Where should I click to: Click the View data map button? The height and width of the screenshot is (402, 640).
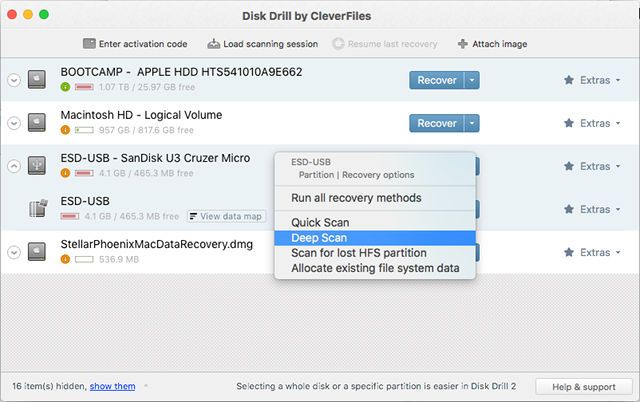[x=226, y=216]
